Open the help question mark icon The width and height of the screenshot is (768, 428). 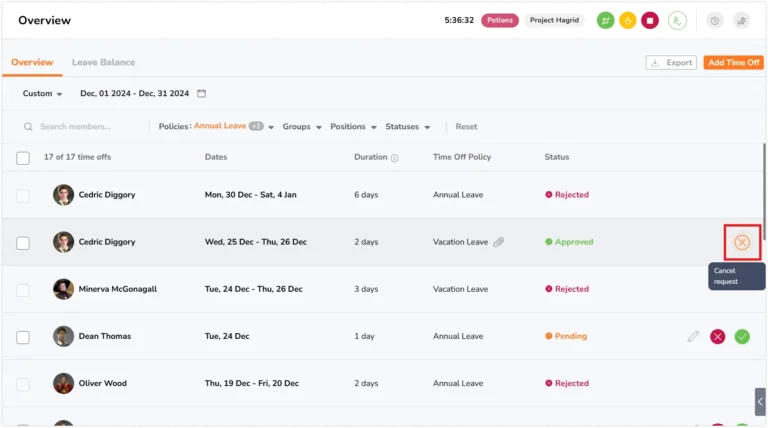(x=715, y=21)
